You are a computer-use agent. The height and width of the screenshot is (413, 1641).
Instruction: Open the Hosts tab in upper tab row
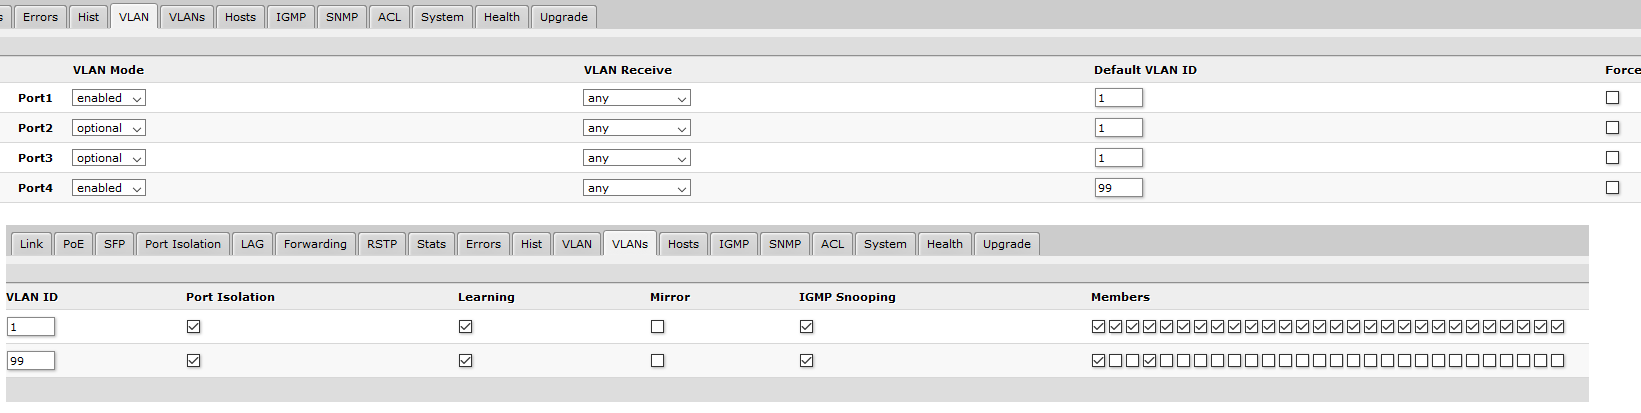(x=240, y=17)
